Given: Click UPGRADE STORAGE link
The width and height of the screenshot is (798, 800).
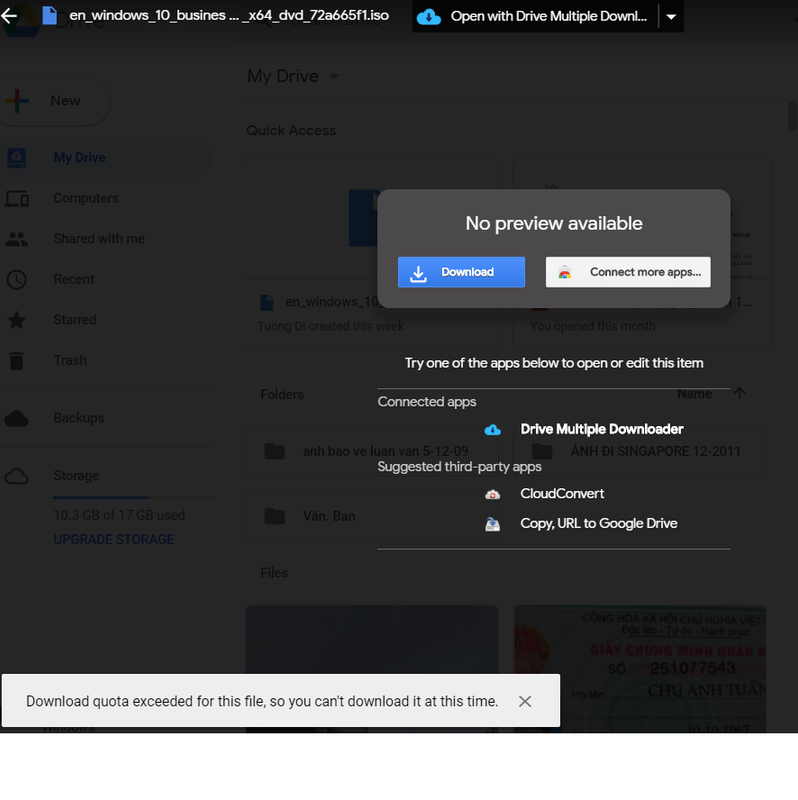Looking at the screenshot, I should coord(114,540).
